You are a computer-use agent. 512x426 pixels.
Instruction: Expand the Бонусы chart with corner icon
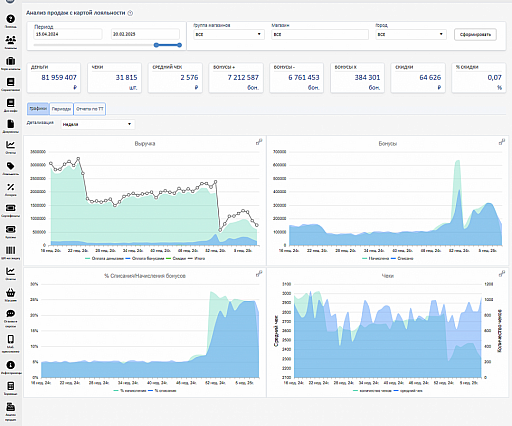[502, 142]
